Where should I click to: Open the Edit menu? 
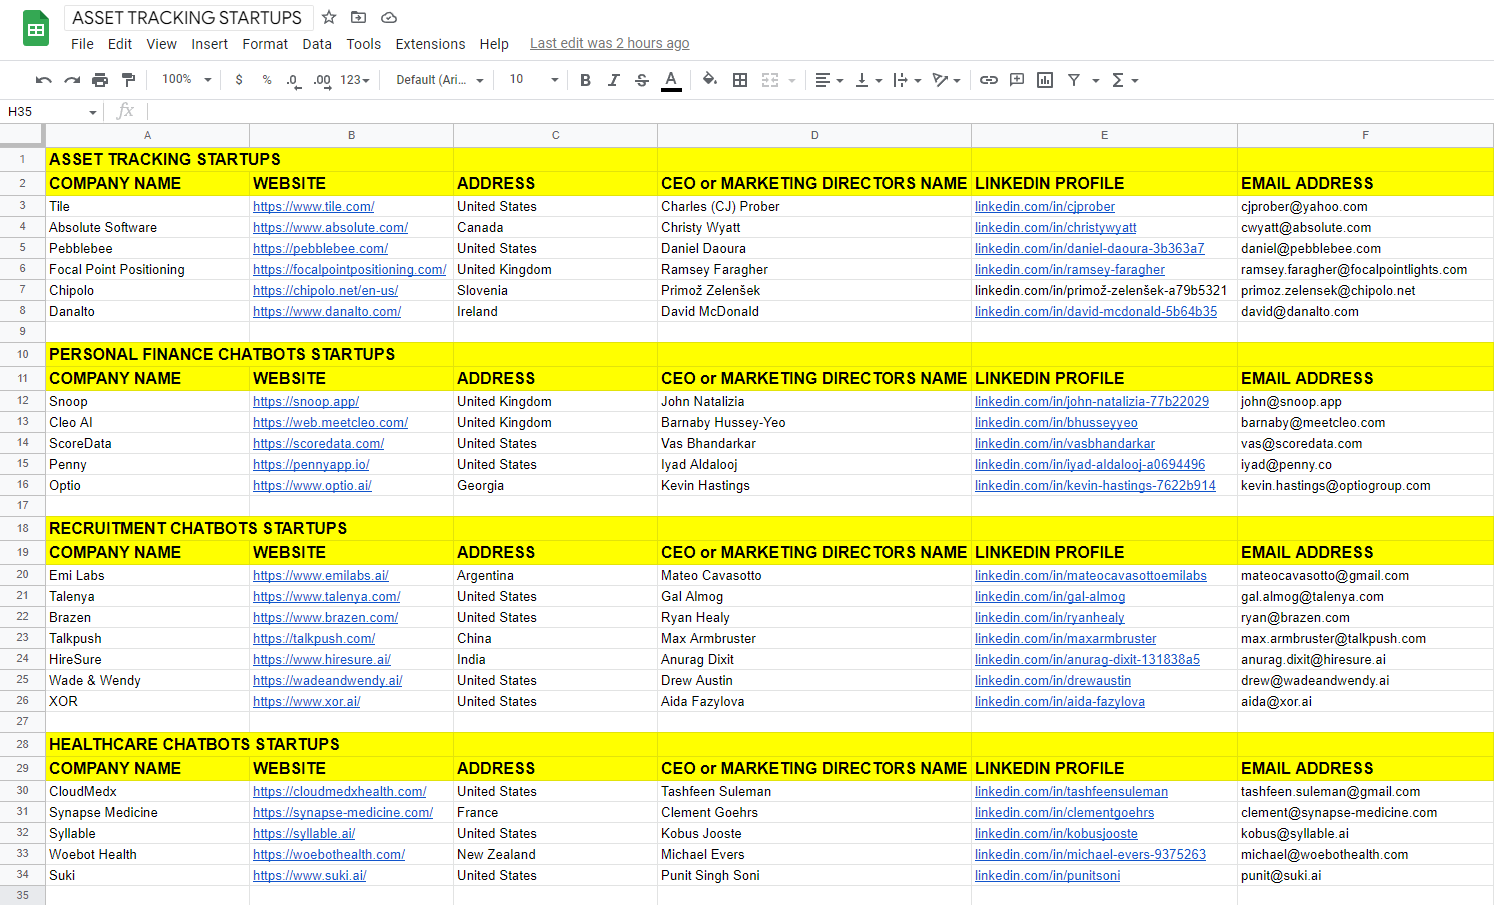120,44
